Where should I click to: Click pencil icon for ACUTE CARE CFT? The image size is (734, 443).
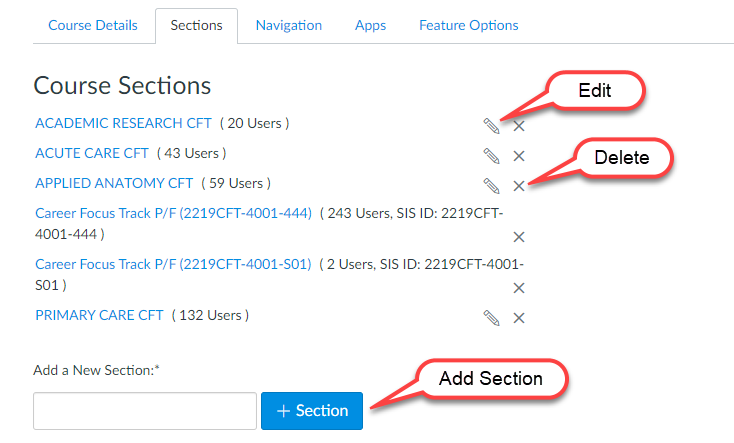click(490, 156)
